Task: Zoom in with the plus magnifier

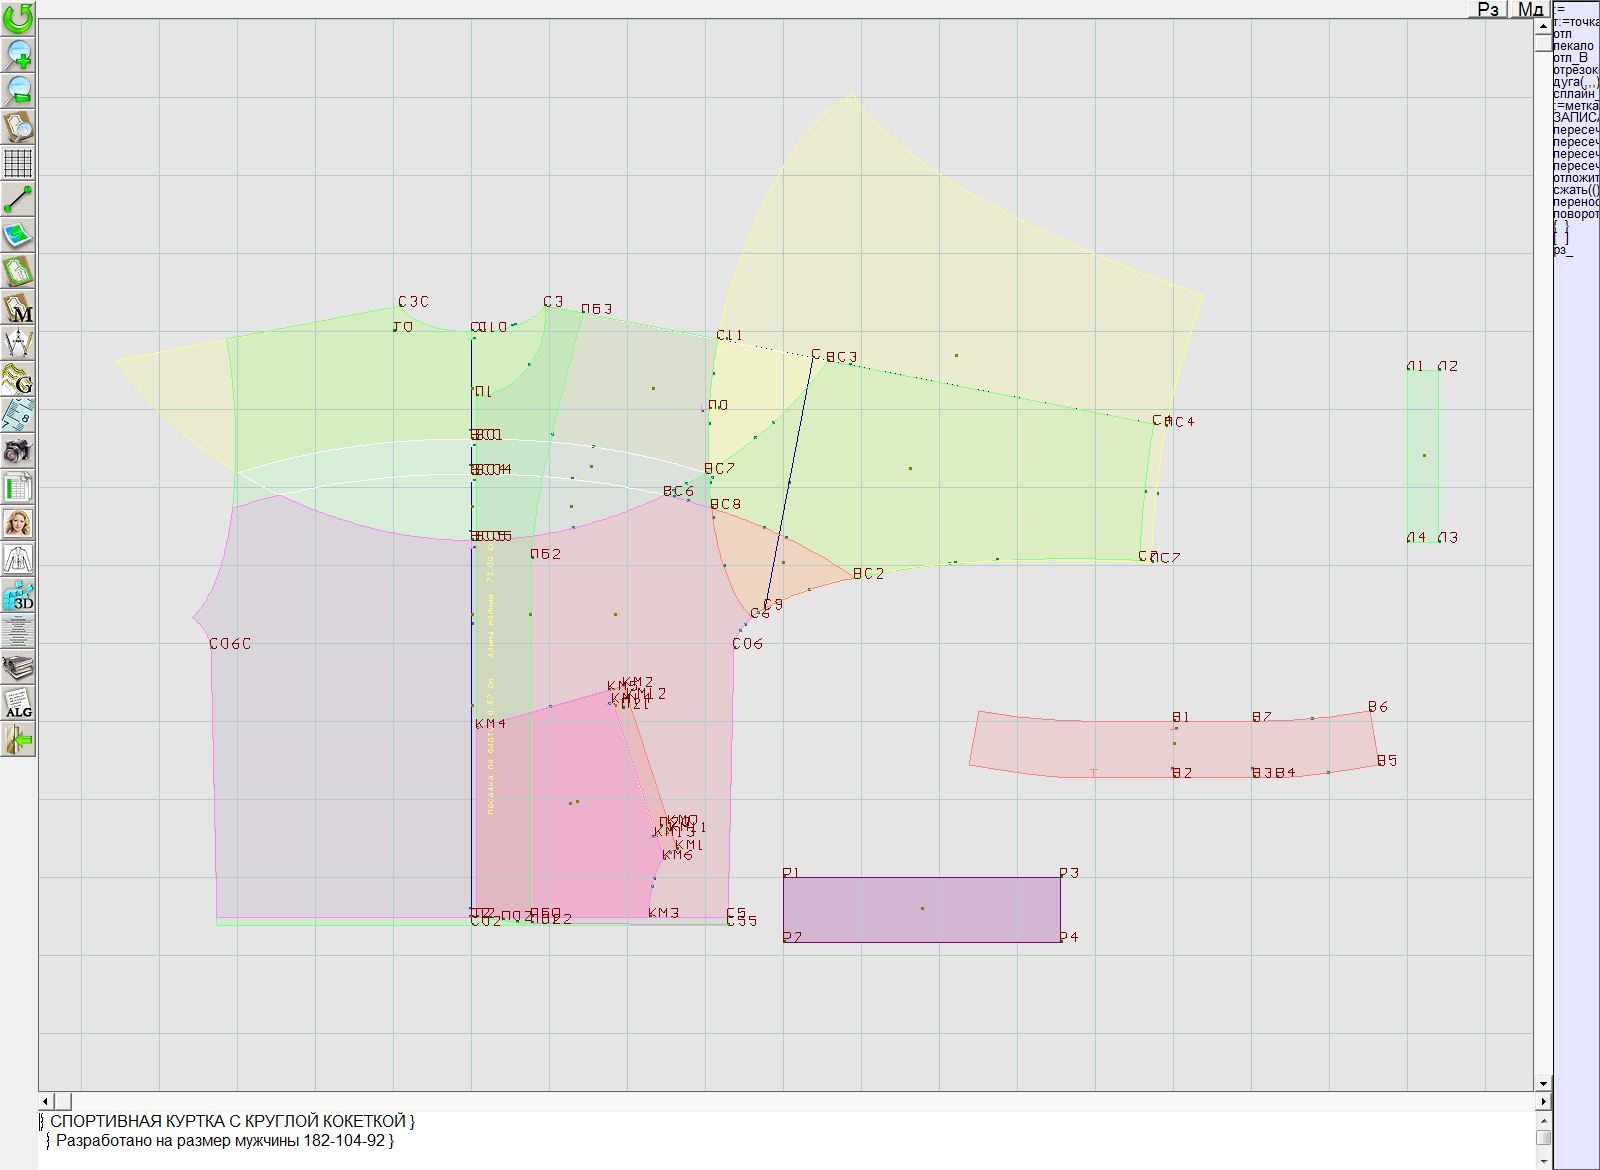Action: [x=18, y=54]
